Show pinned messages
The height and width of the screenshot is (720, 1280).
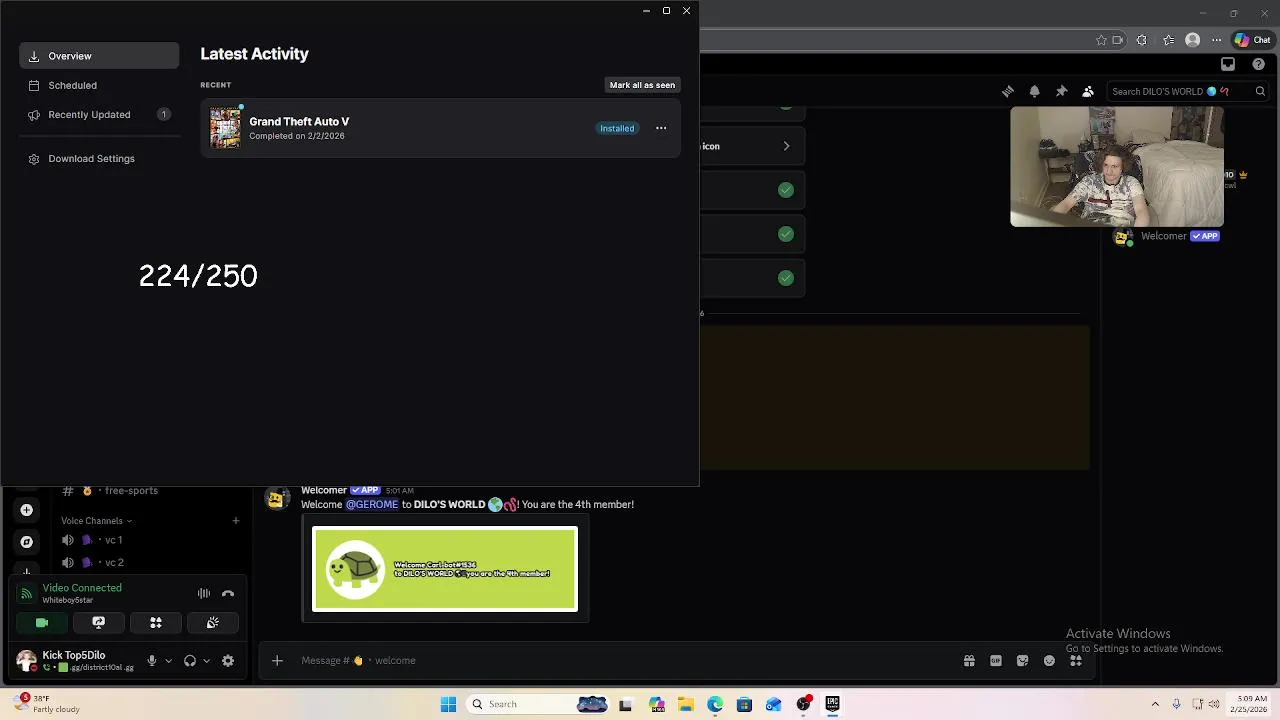click(x=1062, y=91)
